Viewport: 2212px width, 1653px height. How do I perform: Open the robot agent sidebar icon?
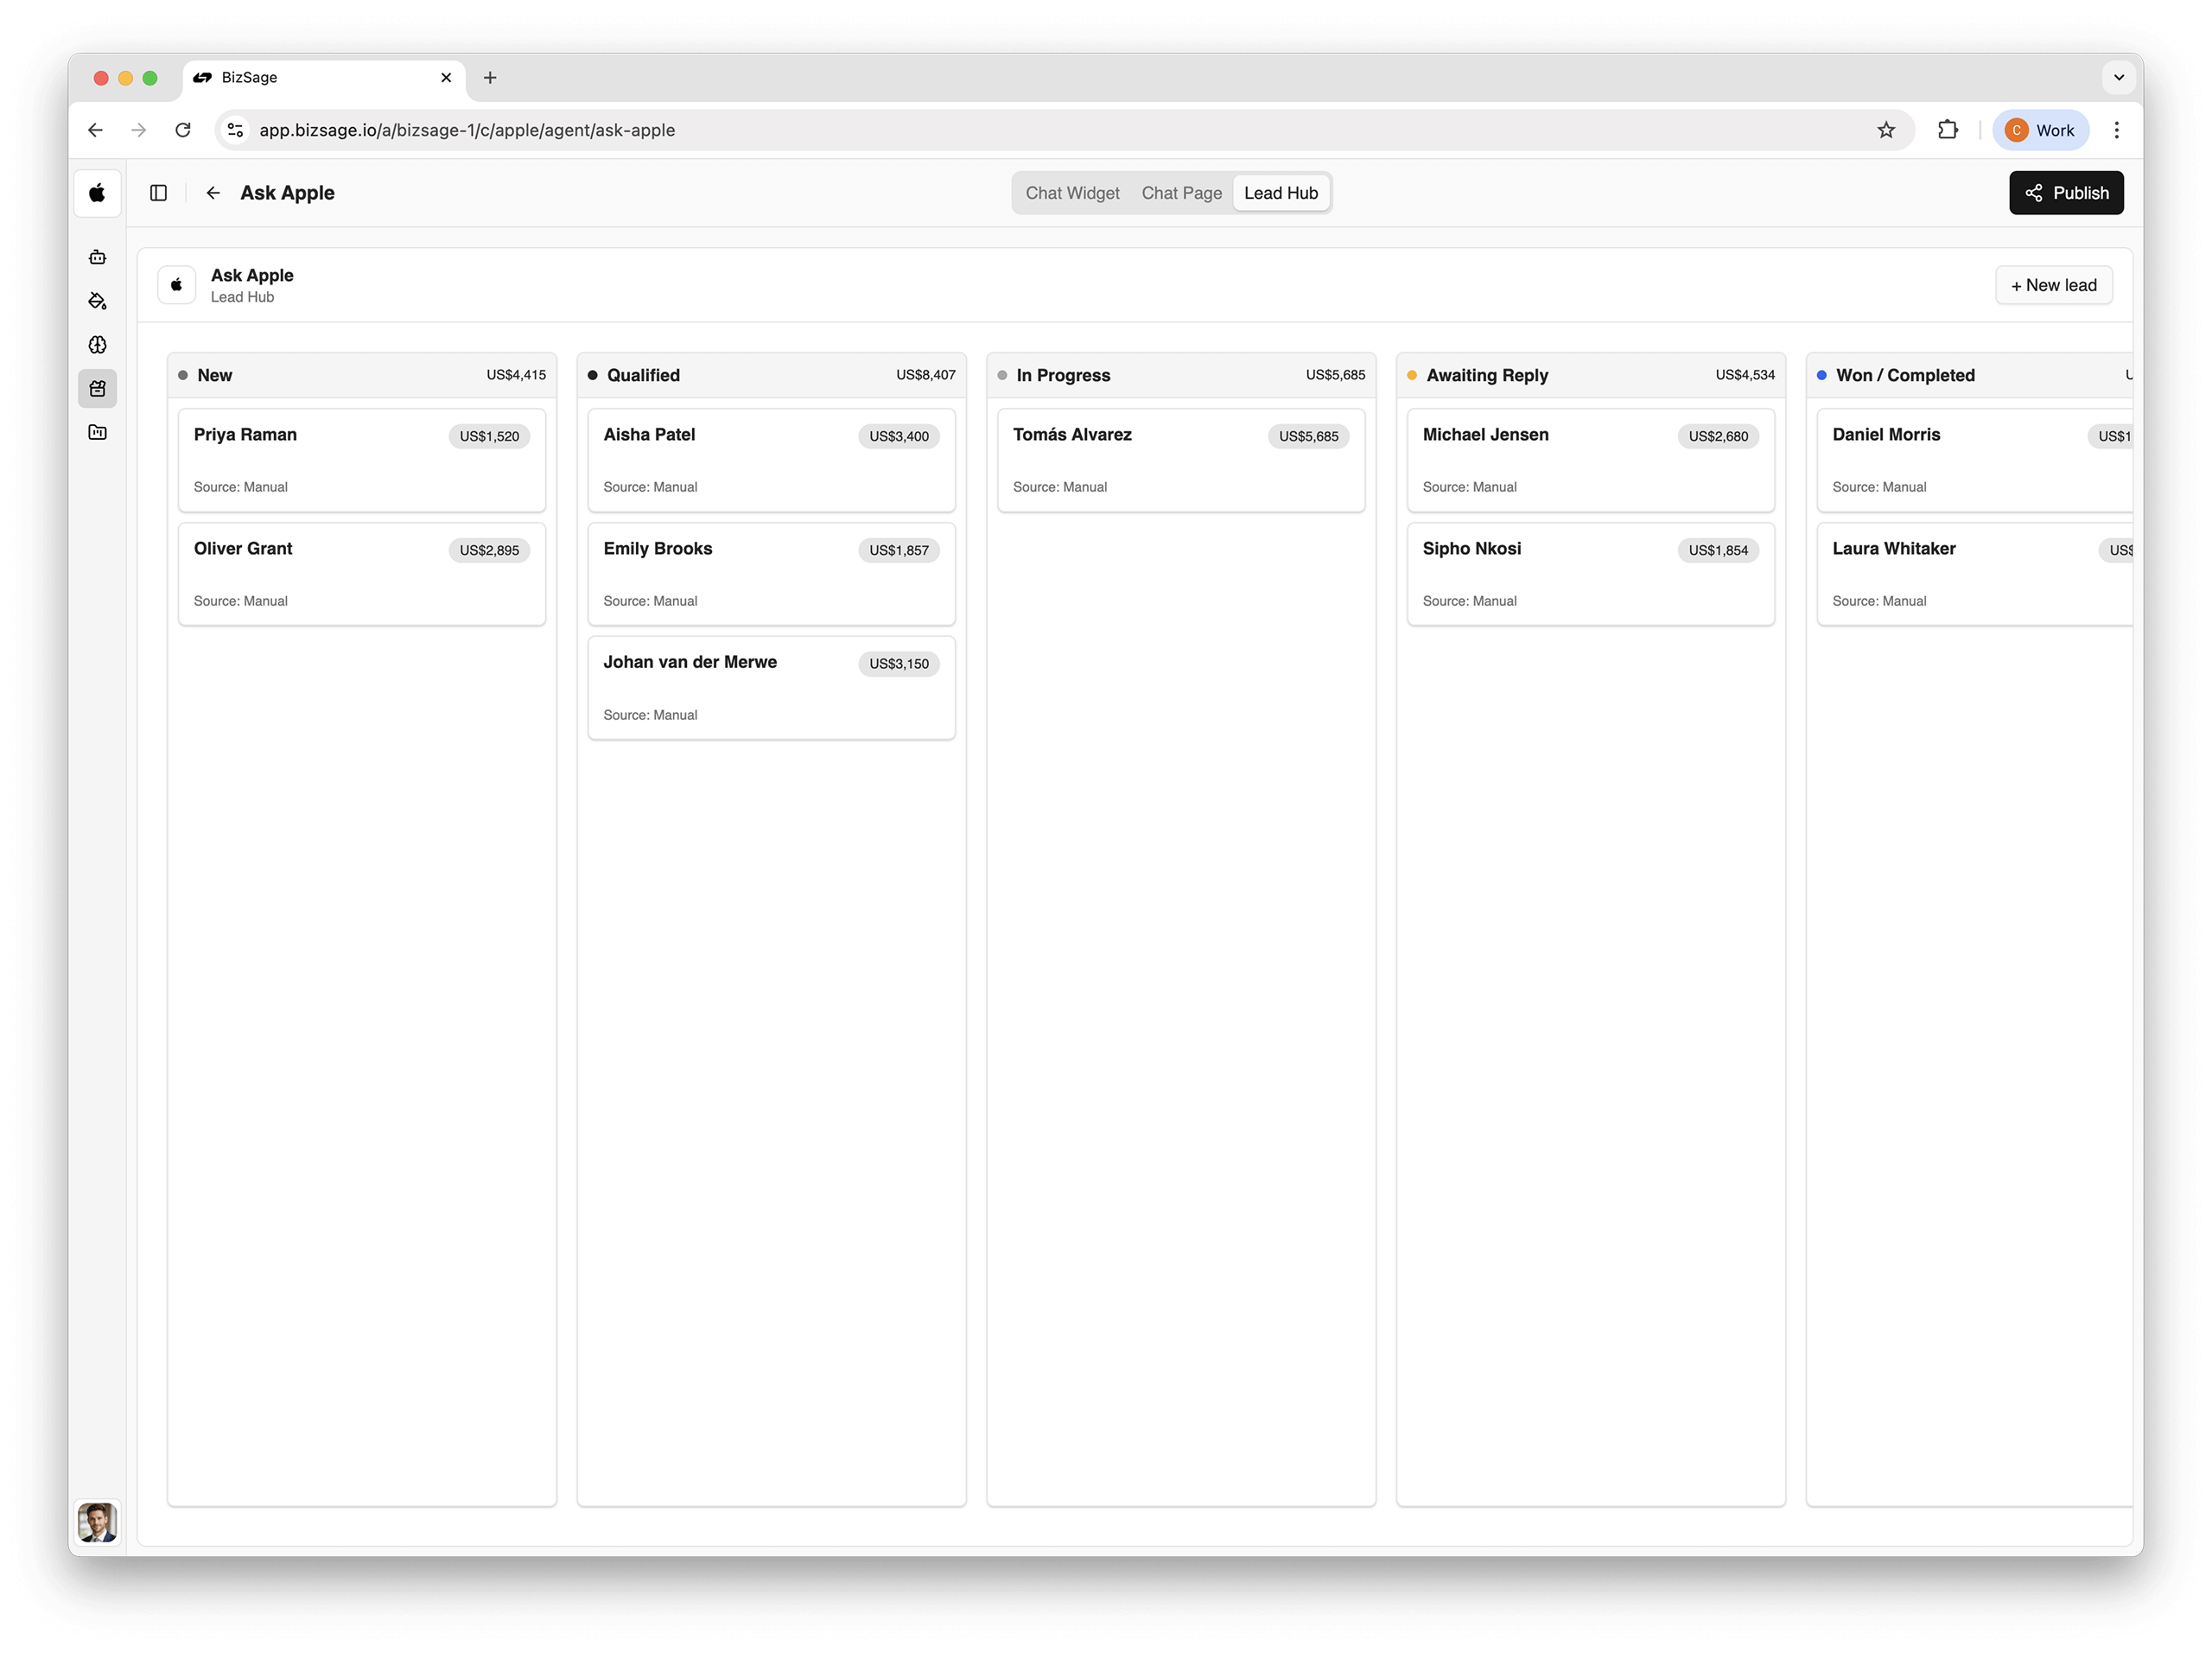pos(97,257)
